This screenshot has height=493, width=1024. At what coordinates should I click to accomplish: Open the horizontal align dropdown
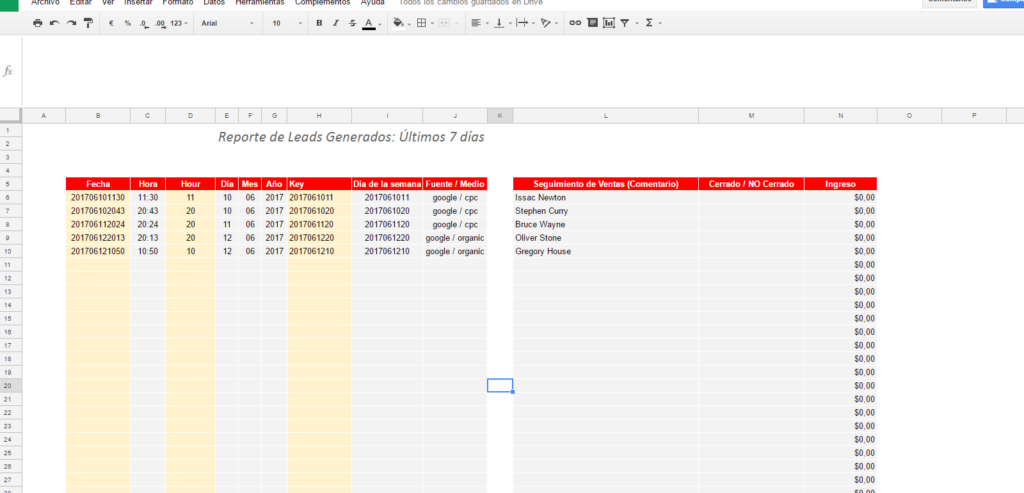coord(479,23)
